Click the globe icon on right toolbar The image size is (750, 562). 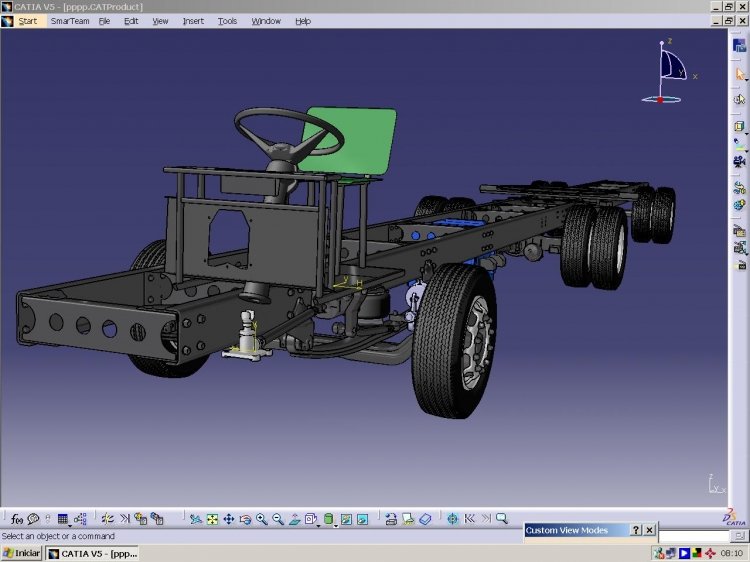coord(739,205)
